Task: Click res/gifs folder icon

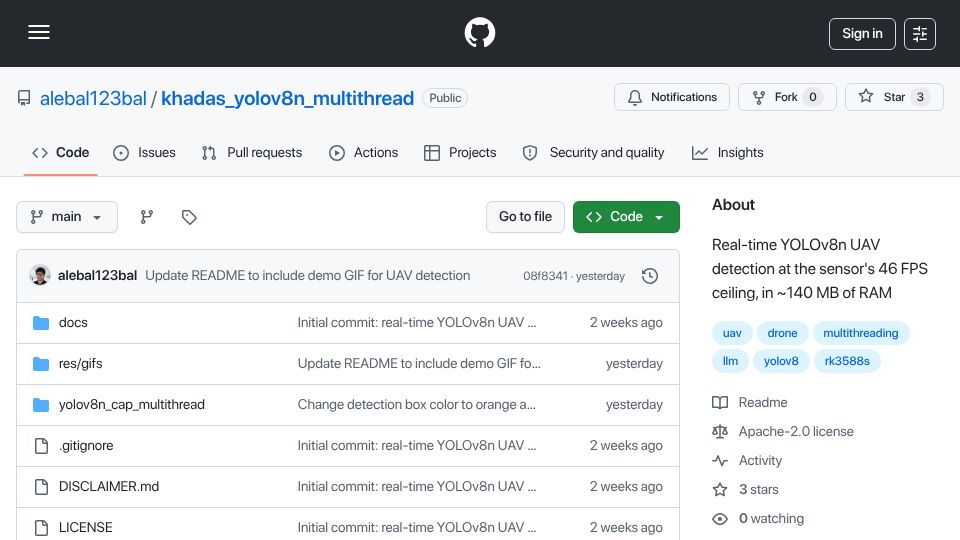Action: pyautogui.click(x=41, y=364)
